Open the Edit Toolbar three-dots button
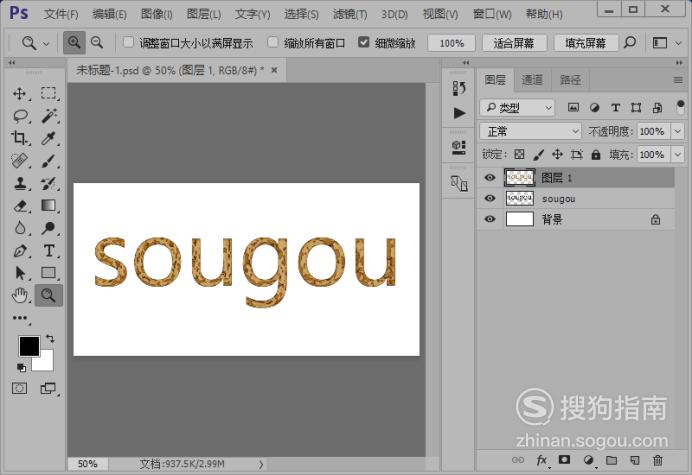This screenshot has height=475, width=692. pos(19,318)
